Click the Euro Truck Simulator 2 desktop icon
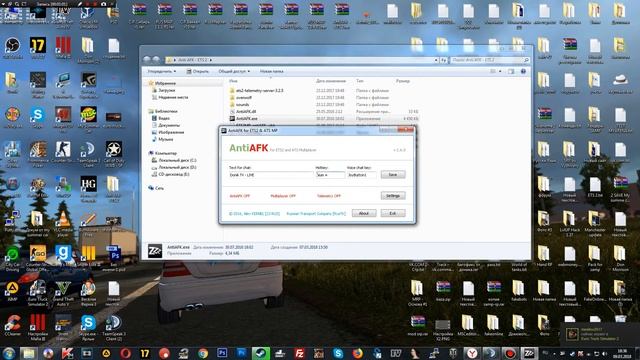 tap(38, 293)
